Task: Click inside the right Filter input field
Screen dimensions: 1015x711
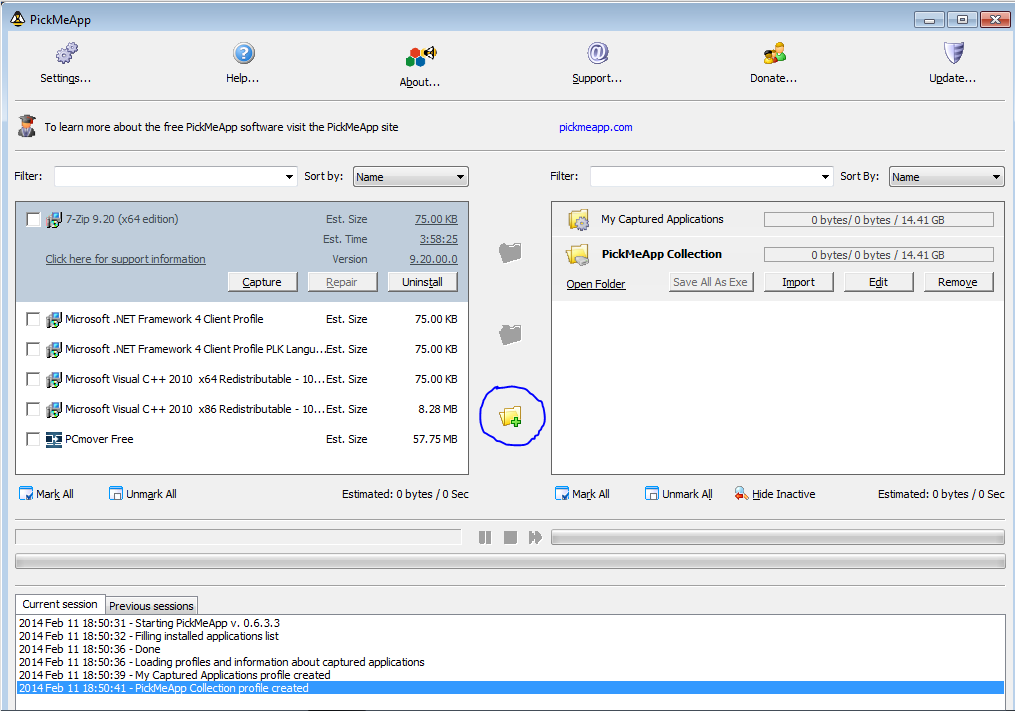Action: coord(704,176)
